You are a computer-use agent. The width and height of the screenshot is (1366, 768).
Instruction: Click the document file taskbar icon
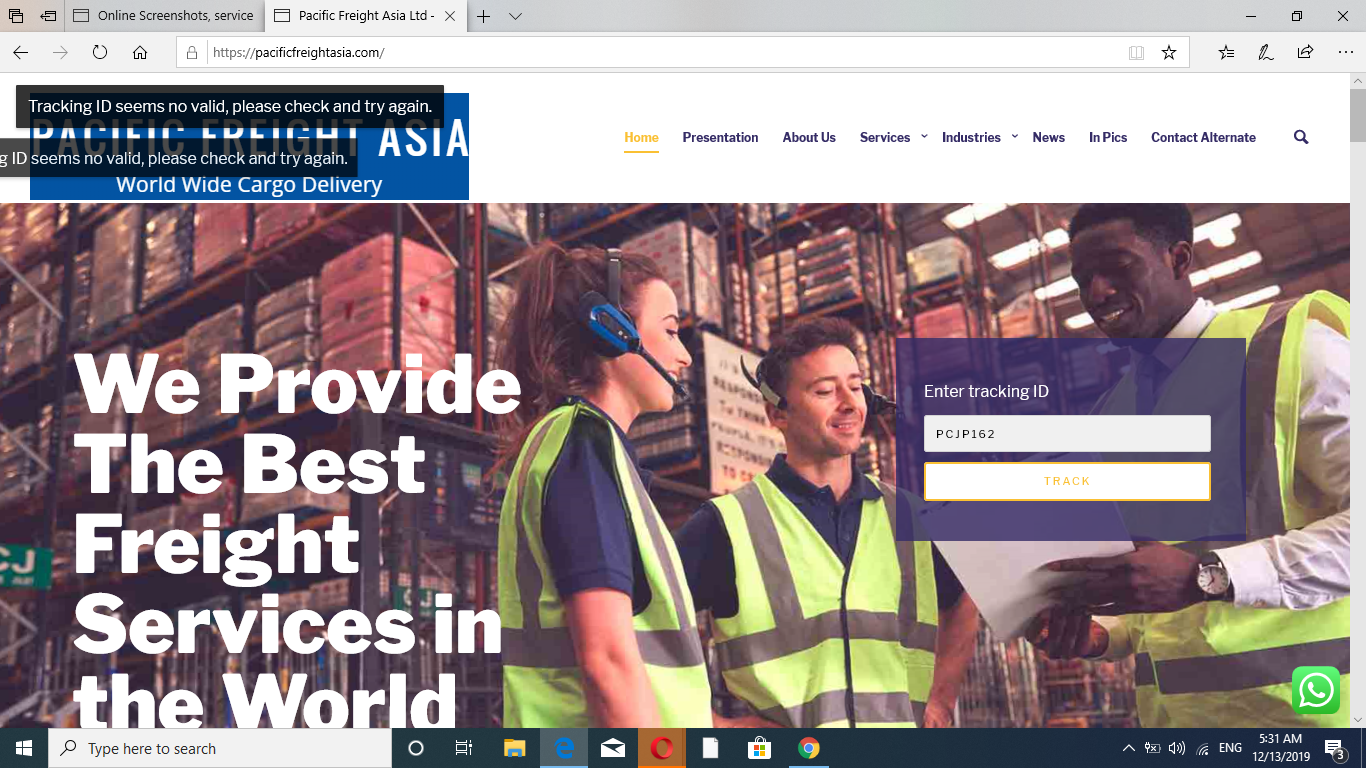click(x=710, y=748)
